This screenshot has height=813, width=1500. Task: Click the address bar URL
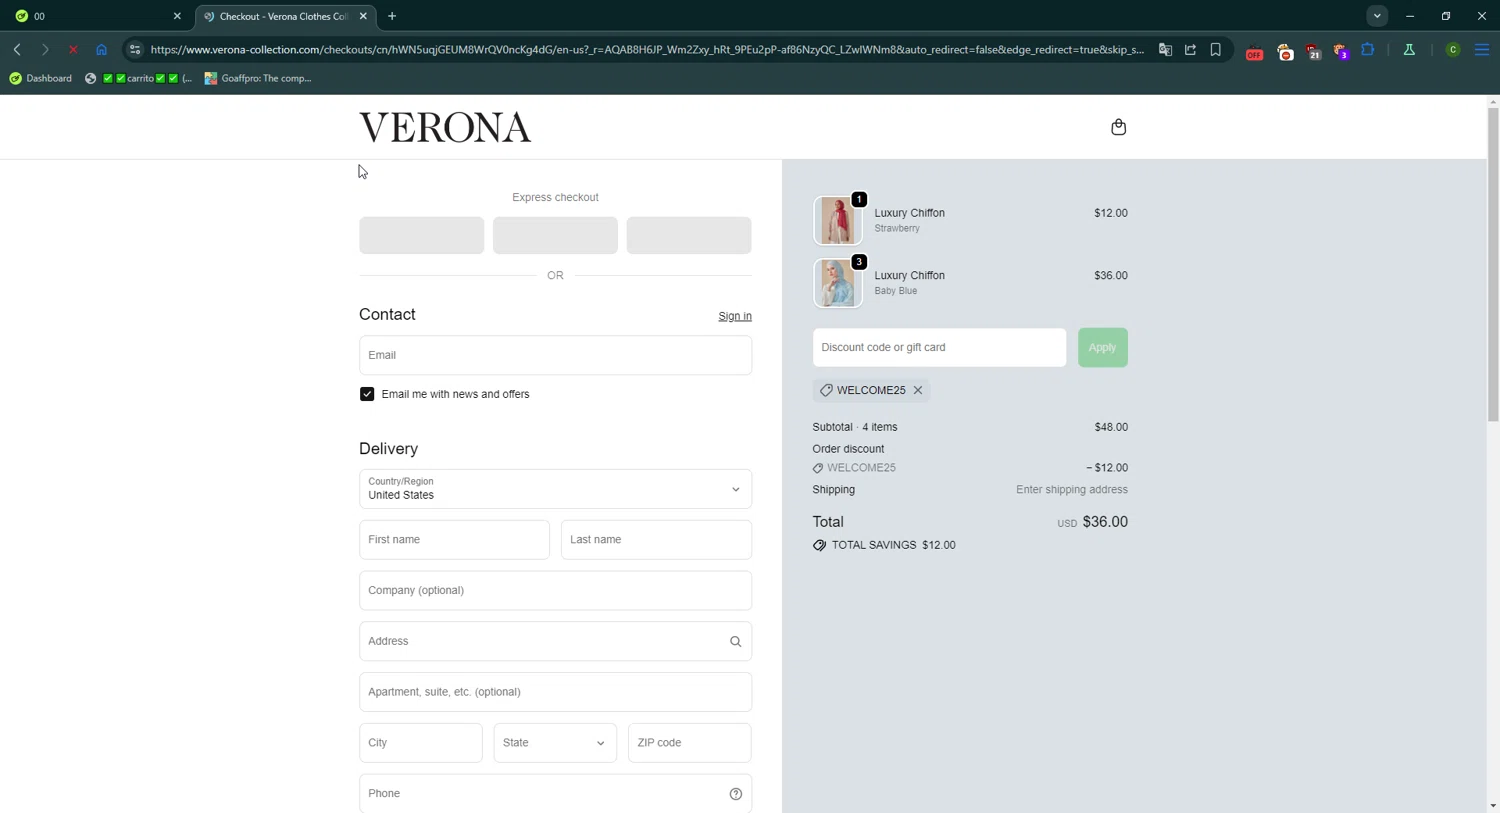click(x=647, y=49)
